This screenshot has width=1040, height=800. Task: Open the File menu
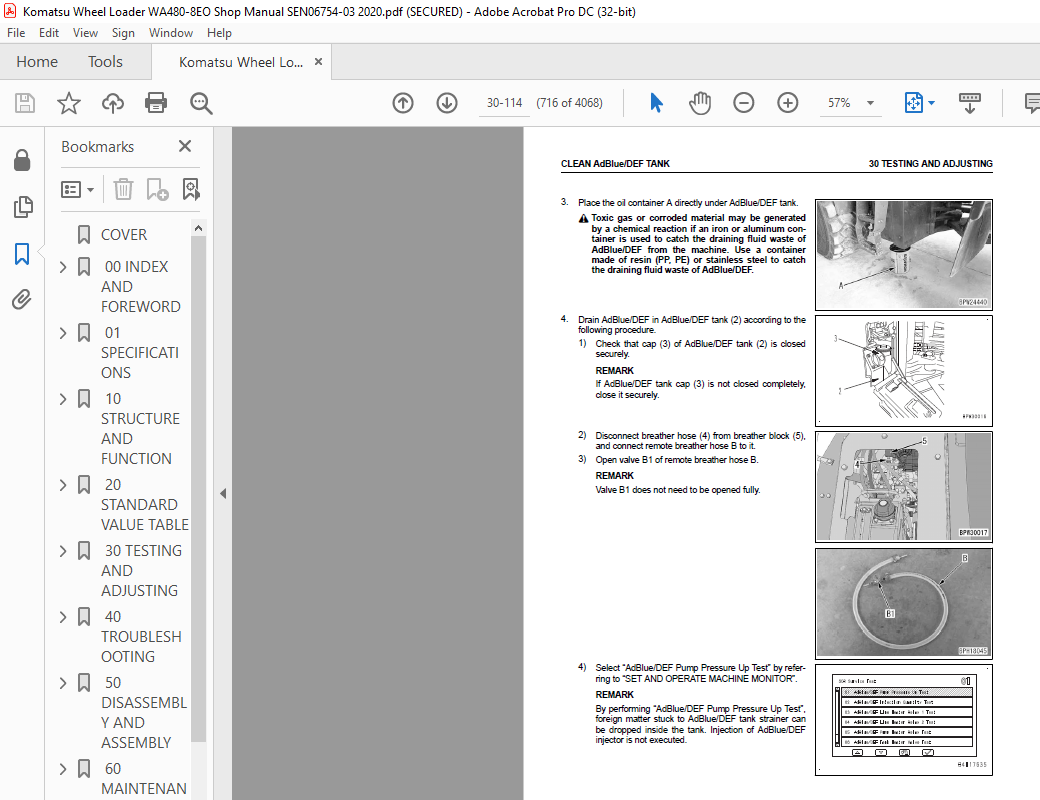click(16, 33)
